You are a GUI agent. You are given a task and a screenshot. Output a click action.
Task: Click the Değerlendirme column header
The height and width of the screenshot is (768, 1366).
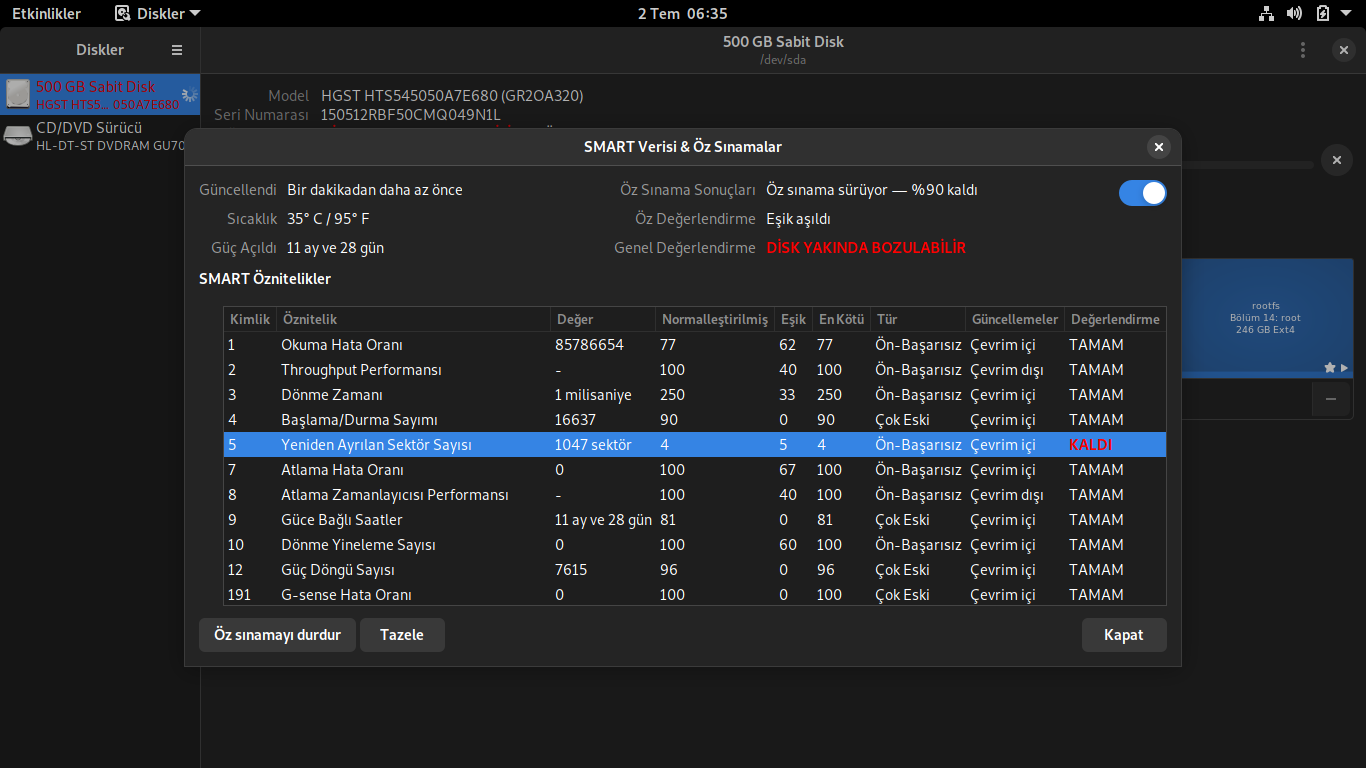pyautogui.click(x=1115, y=320)
